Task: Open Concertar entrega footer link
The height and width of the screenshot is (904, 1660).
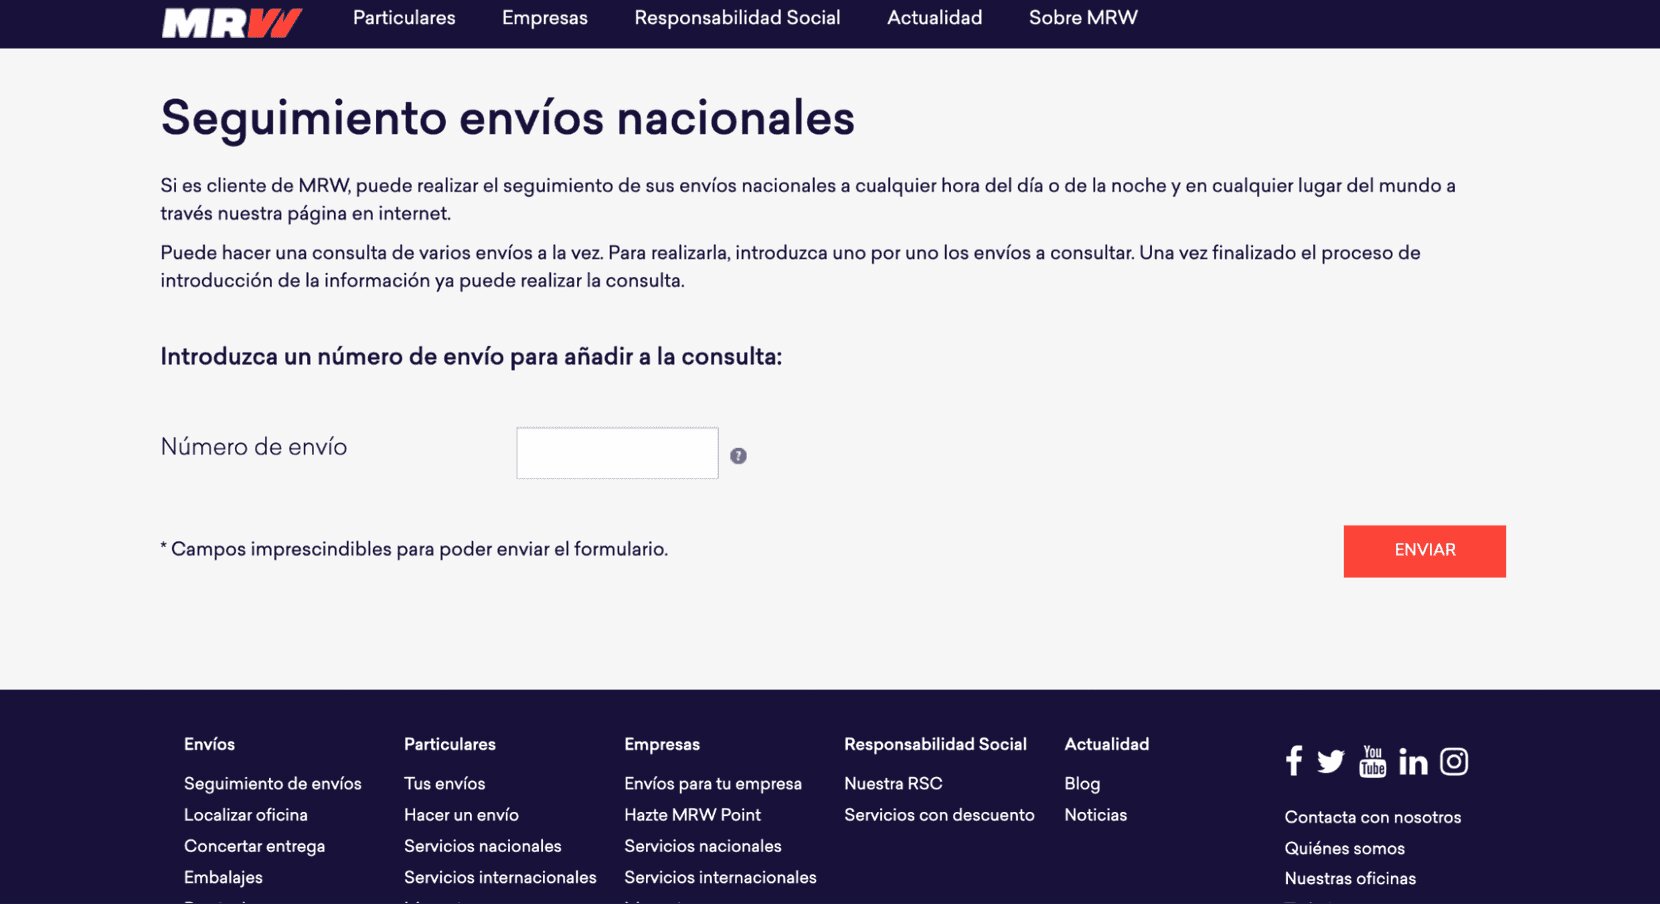Action: (255, 846)
